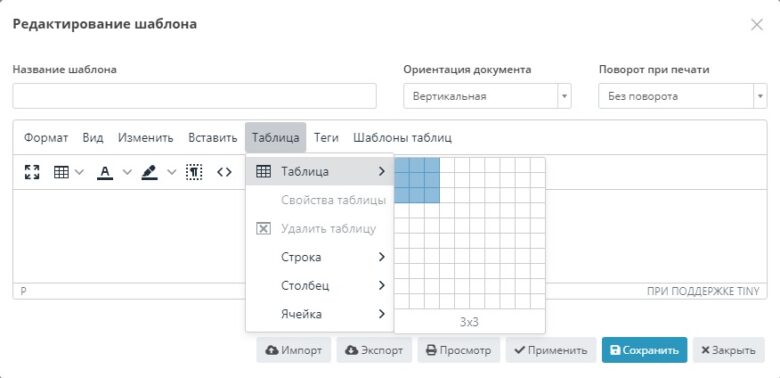Click the Название шаблона input field
780x378 pixels.
(x=195, y=96)
